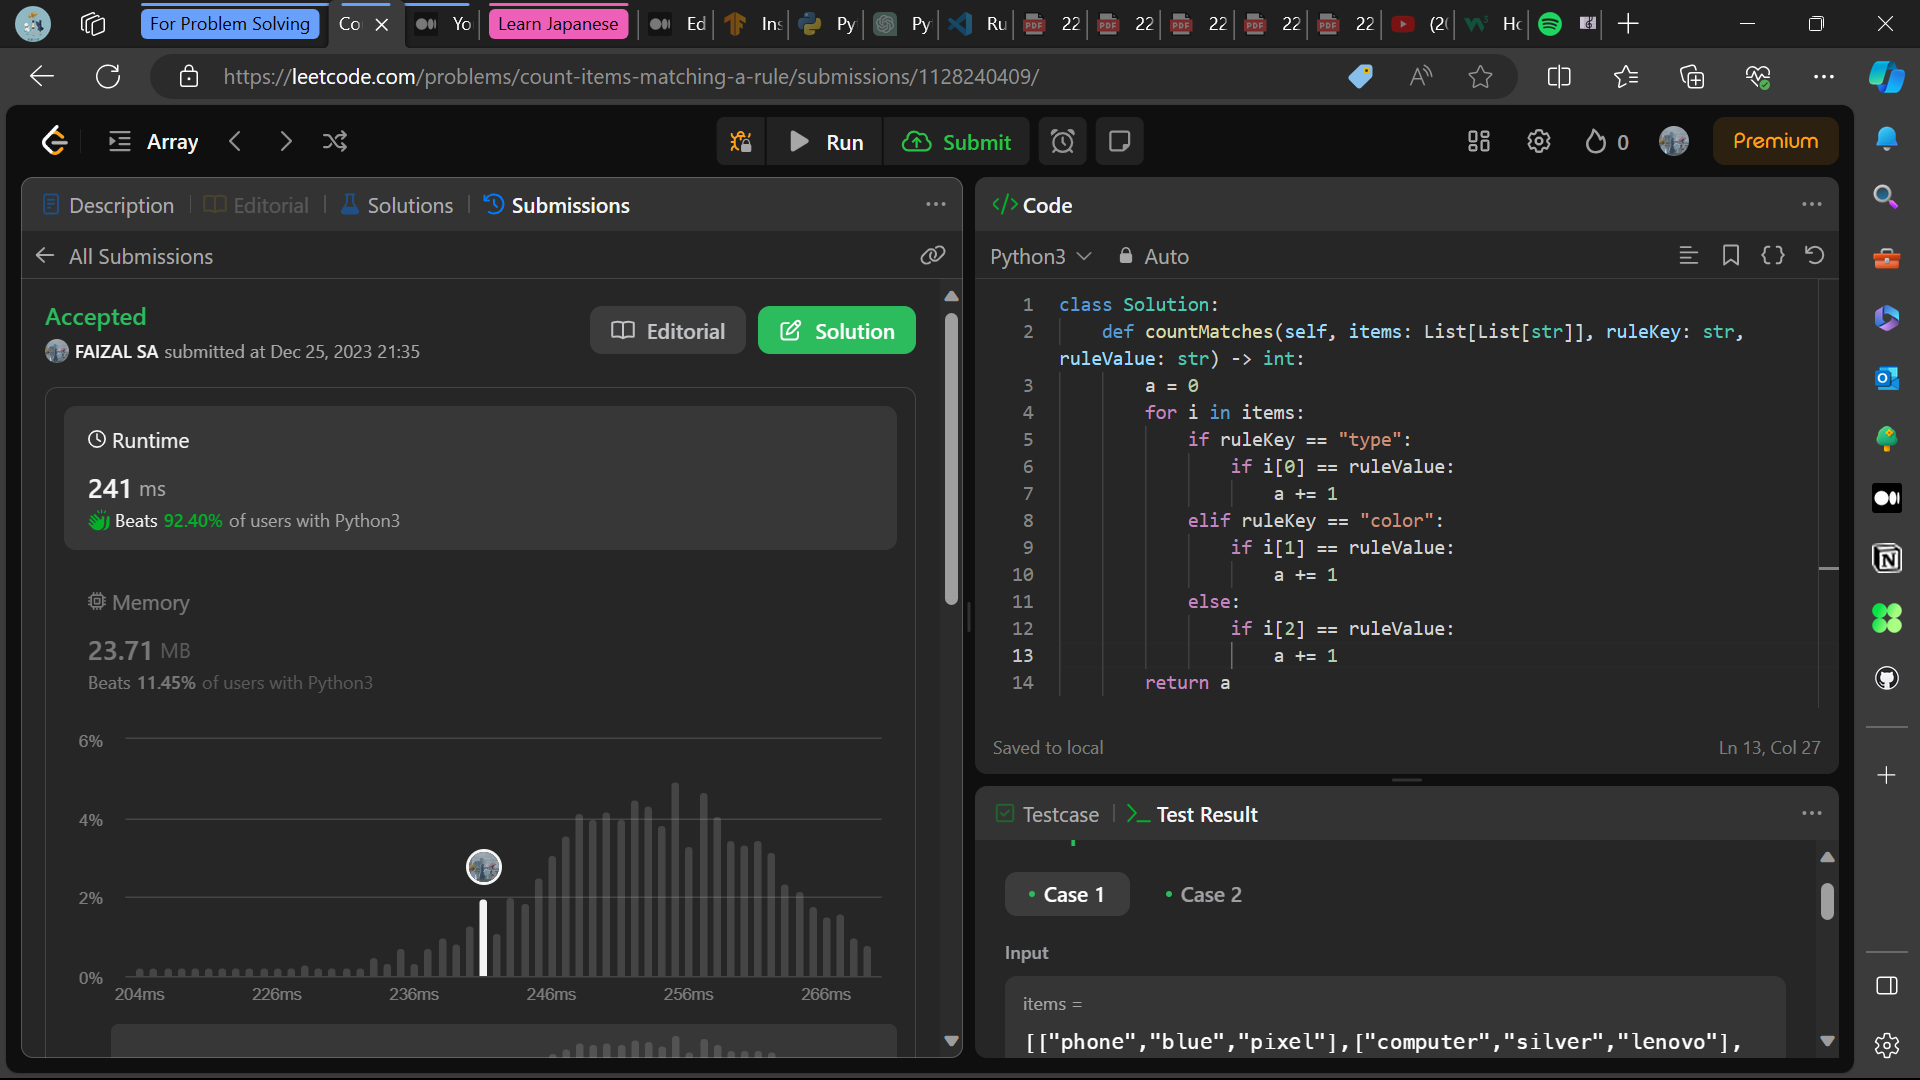Click the streak flame icon
This screenshot has width=1920, height=1080.
pyautogui.click(x=1596, y=142)
